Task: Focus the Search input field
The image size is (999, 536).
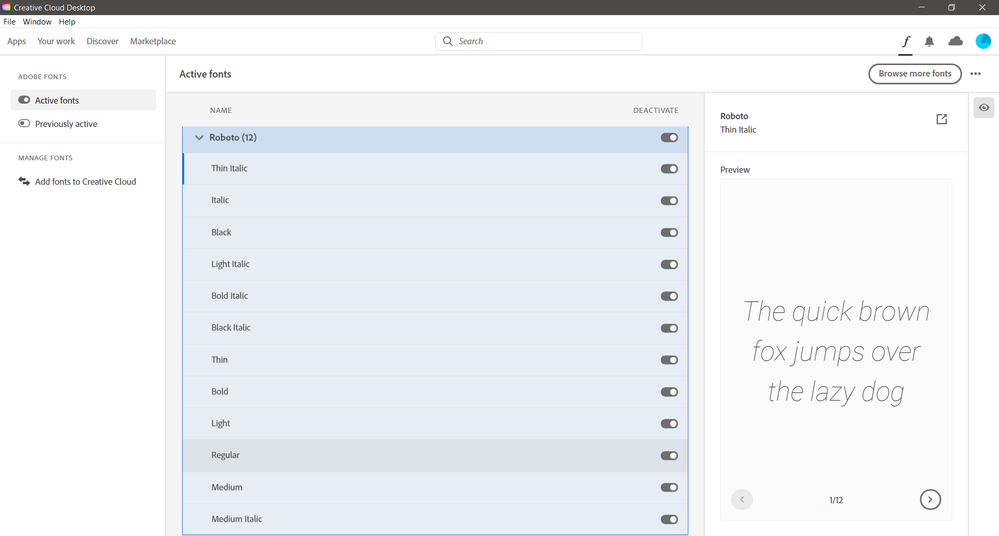Action: click(538, 41)
